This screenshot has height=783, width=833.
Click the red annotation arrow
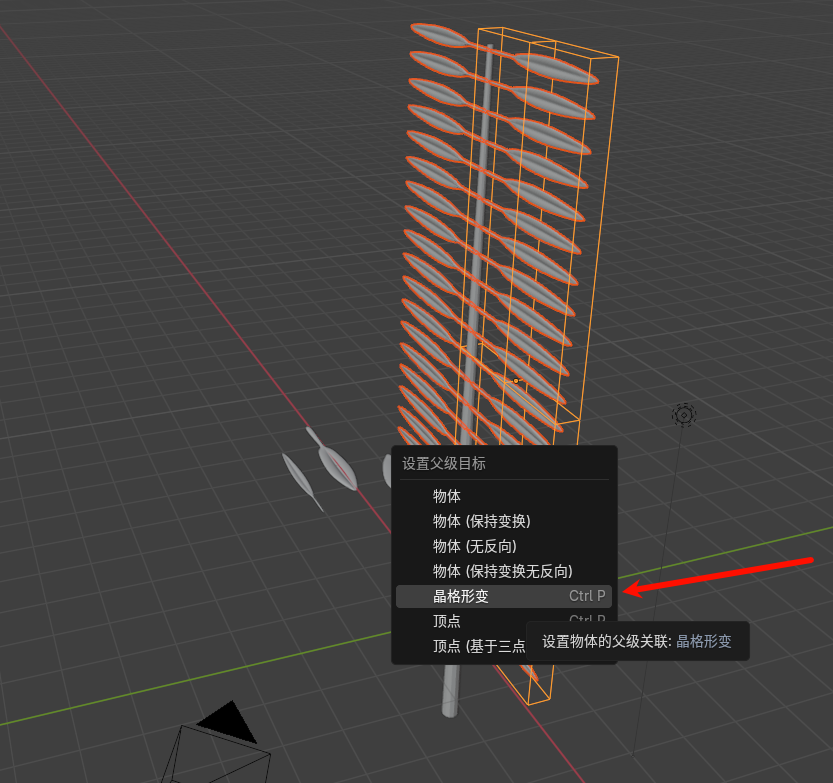[720, 574]
